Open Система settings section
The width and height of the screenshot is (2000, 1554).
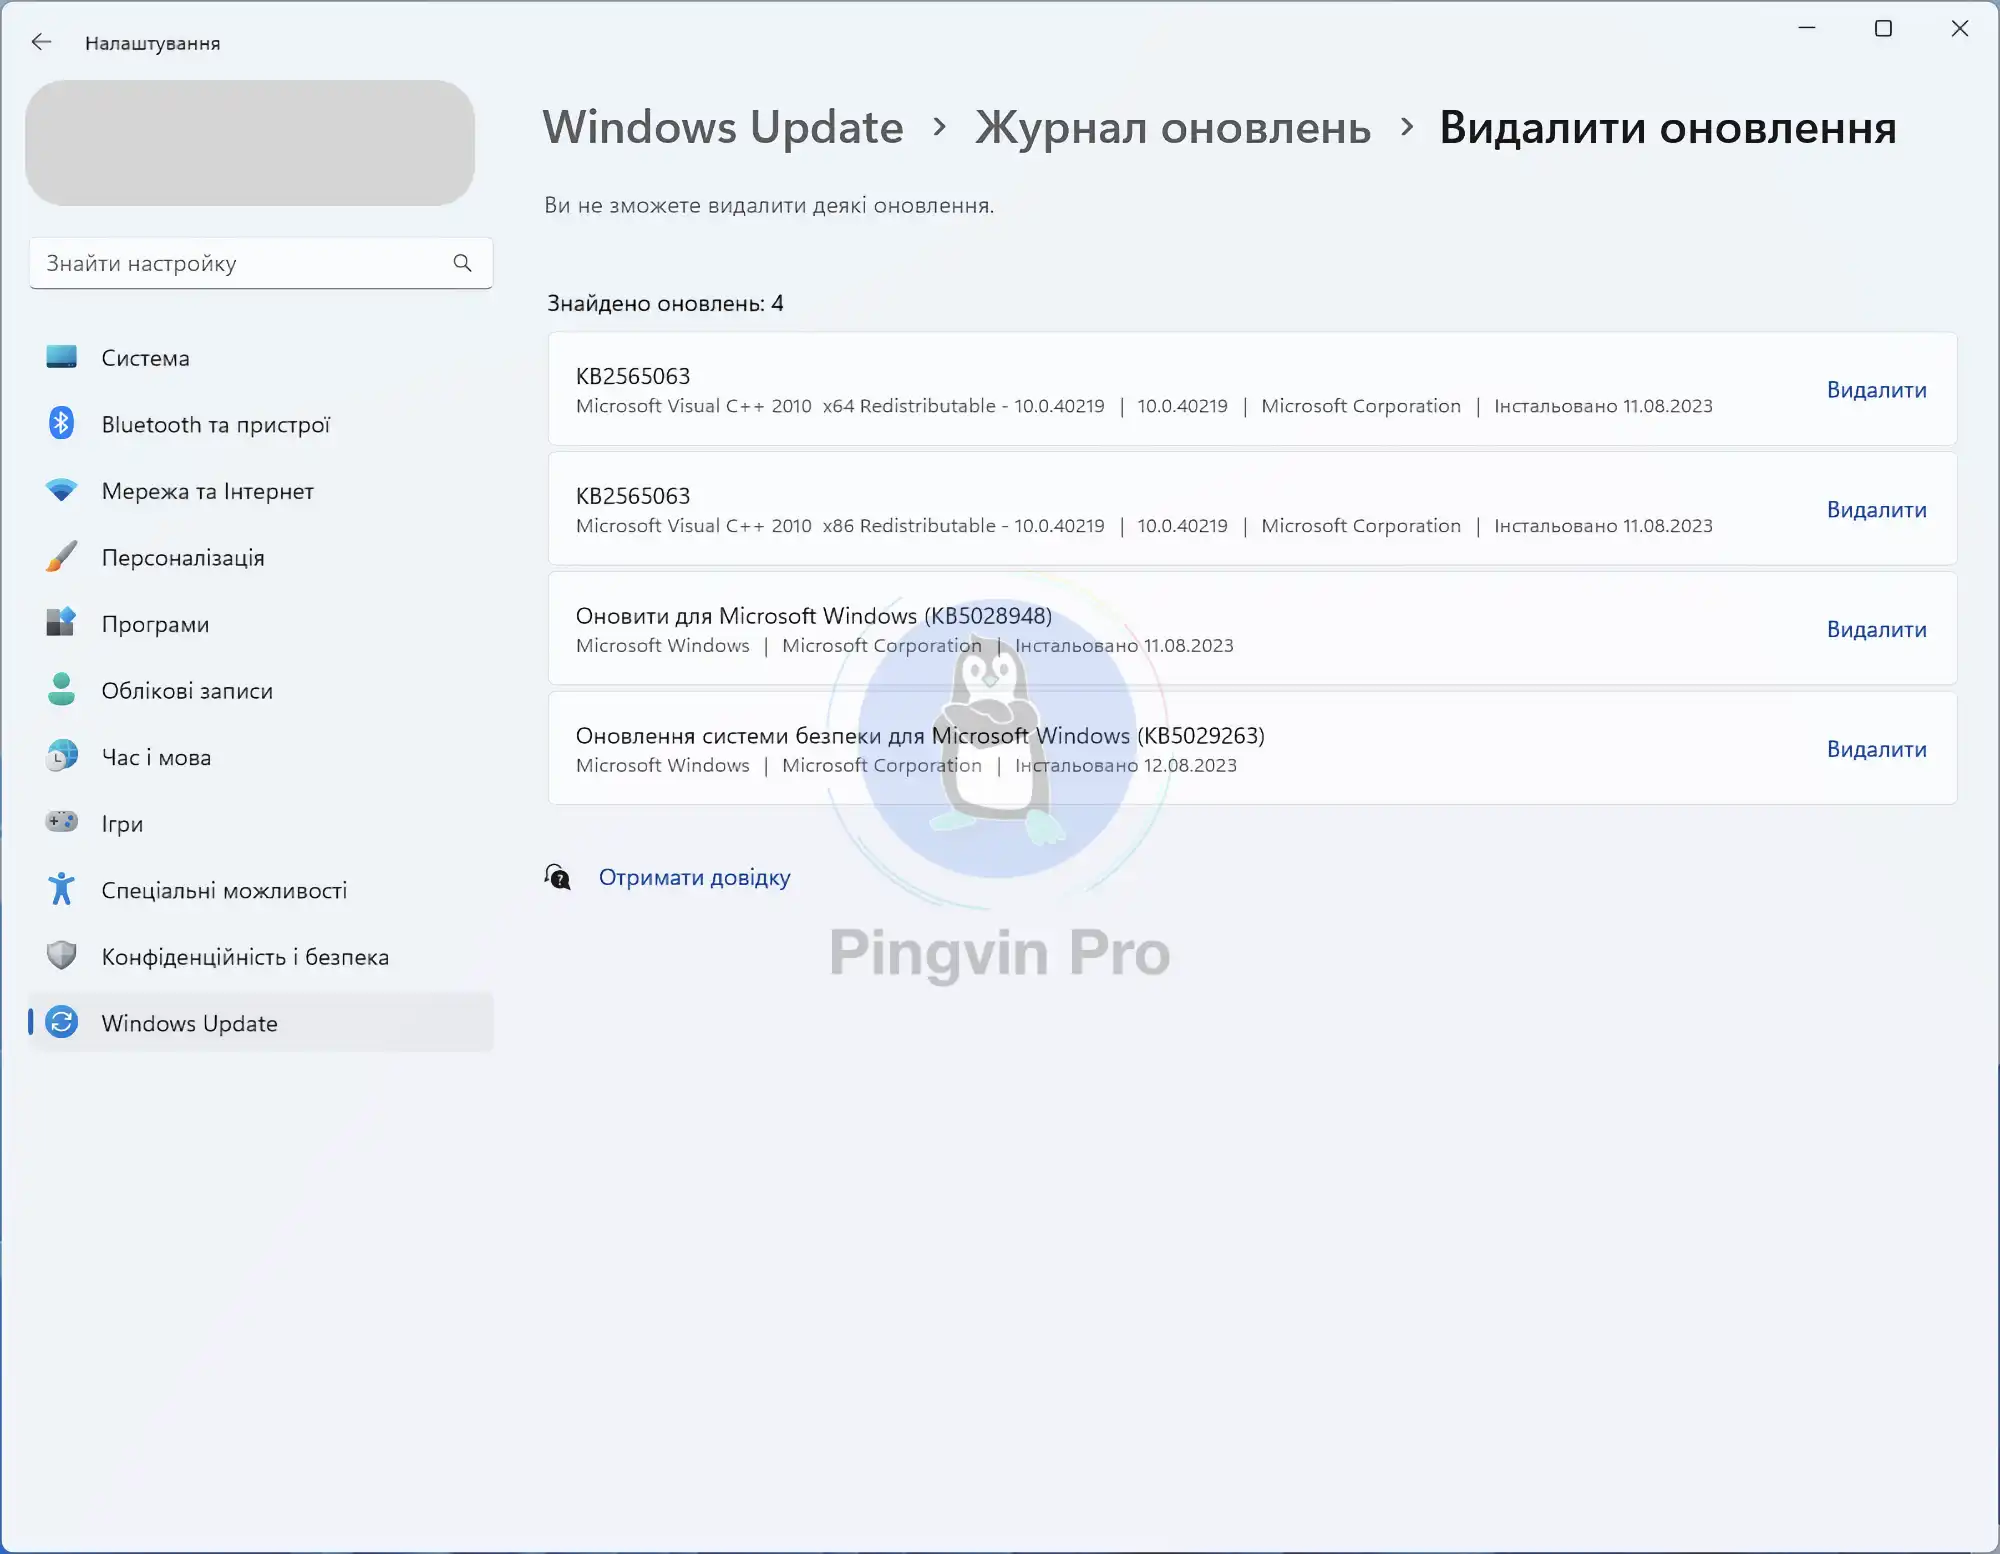pyautogui.click(x=261, y=358)
